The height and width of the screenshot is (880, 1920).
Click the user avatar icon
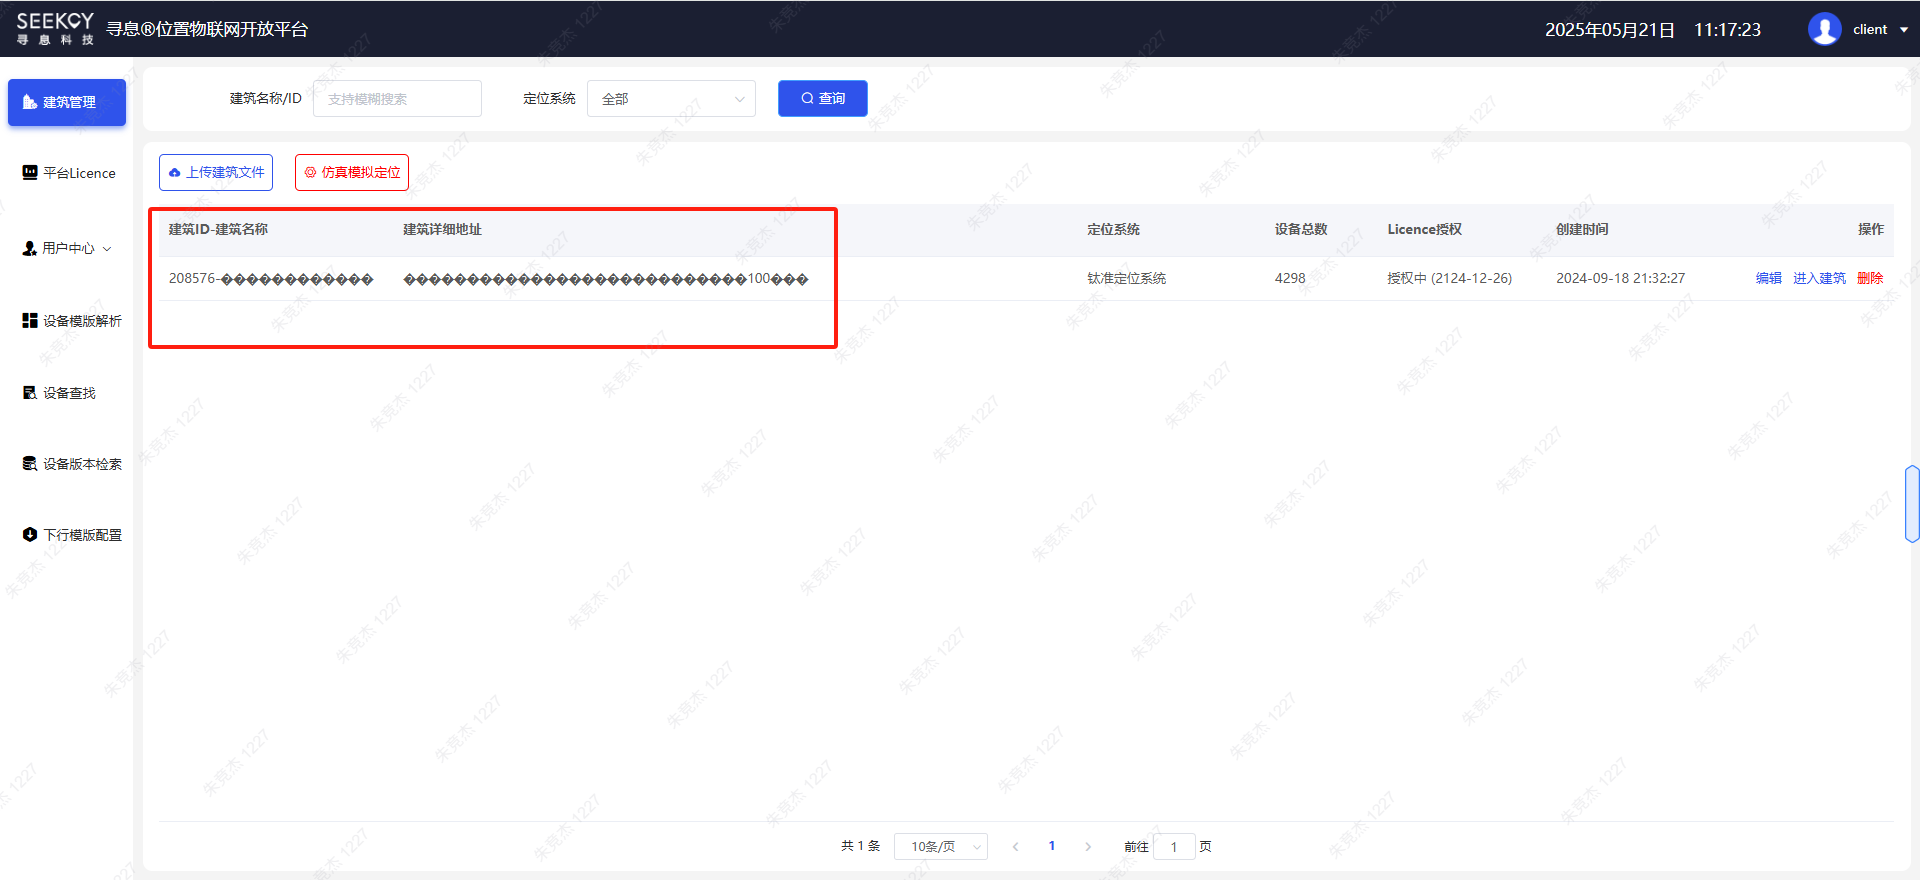tap(1824, 29)
